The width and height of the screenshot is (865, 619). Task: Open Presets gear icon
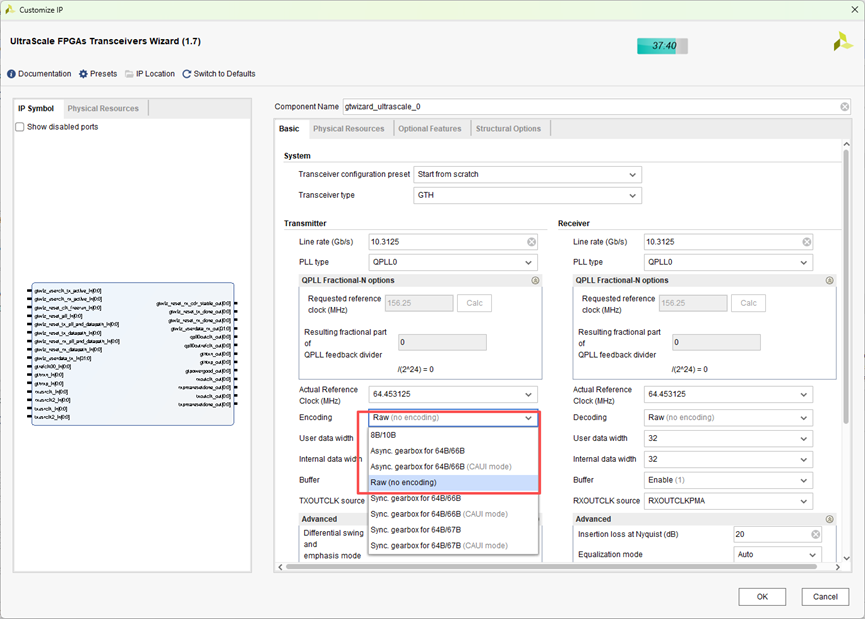tap(83, 74)
